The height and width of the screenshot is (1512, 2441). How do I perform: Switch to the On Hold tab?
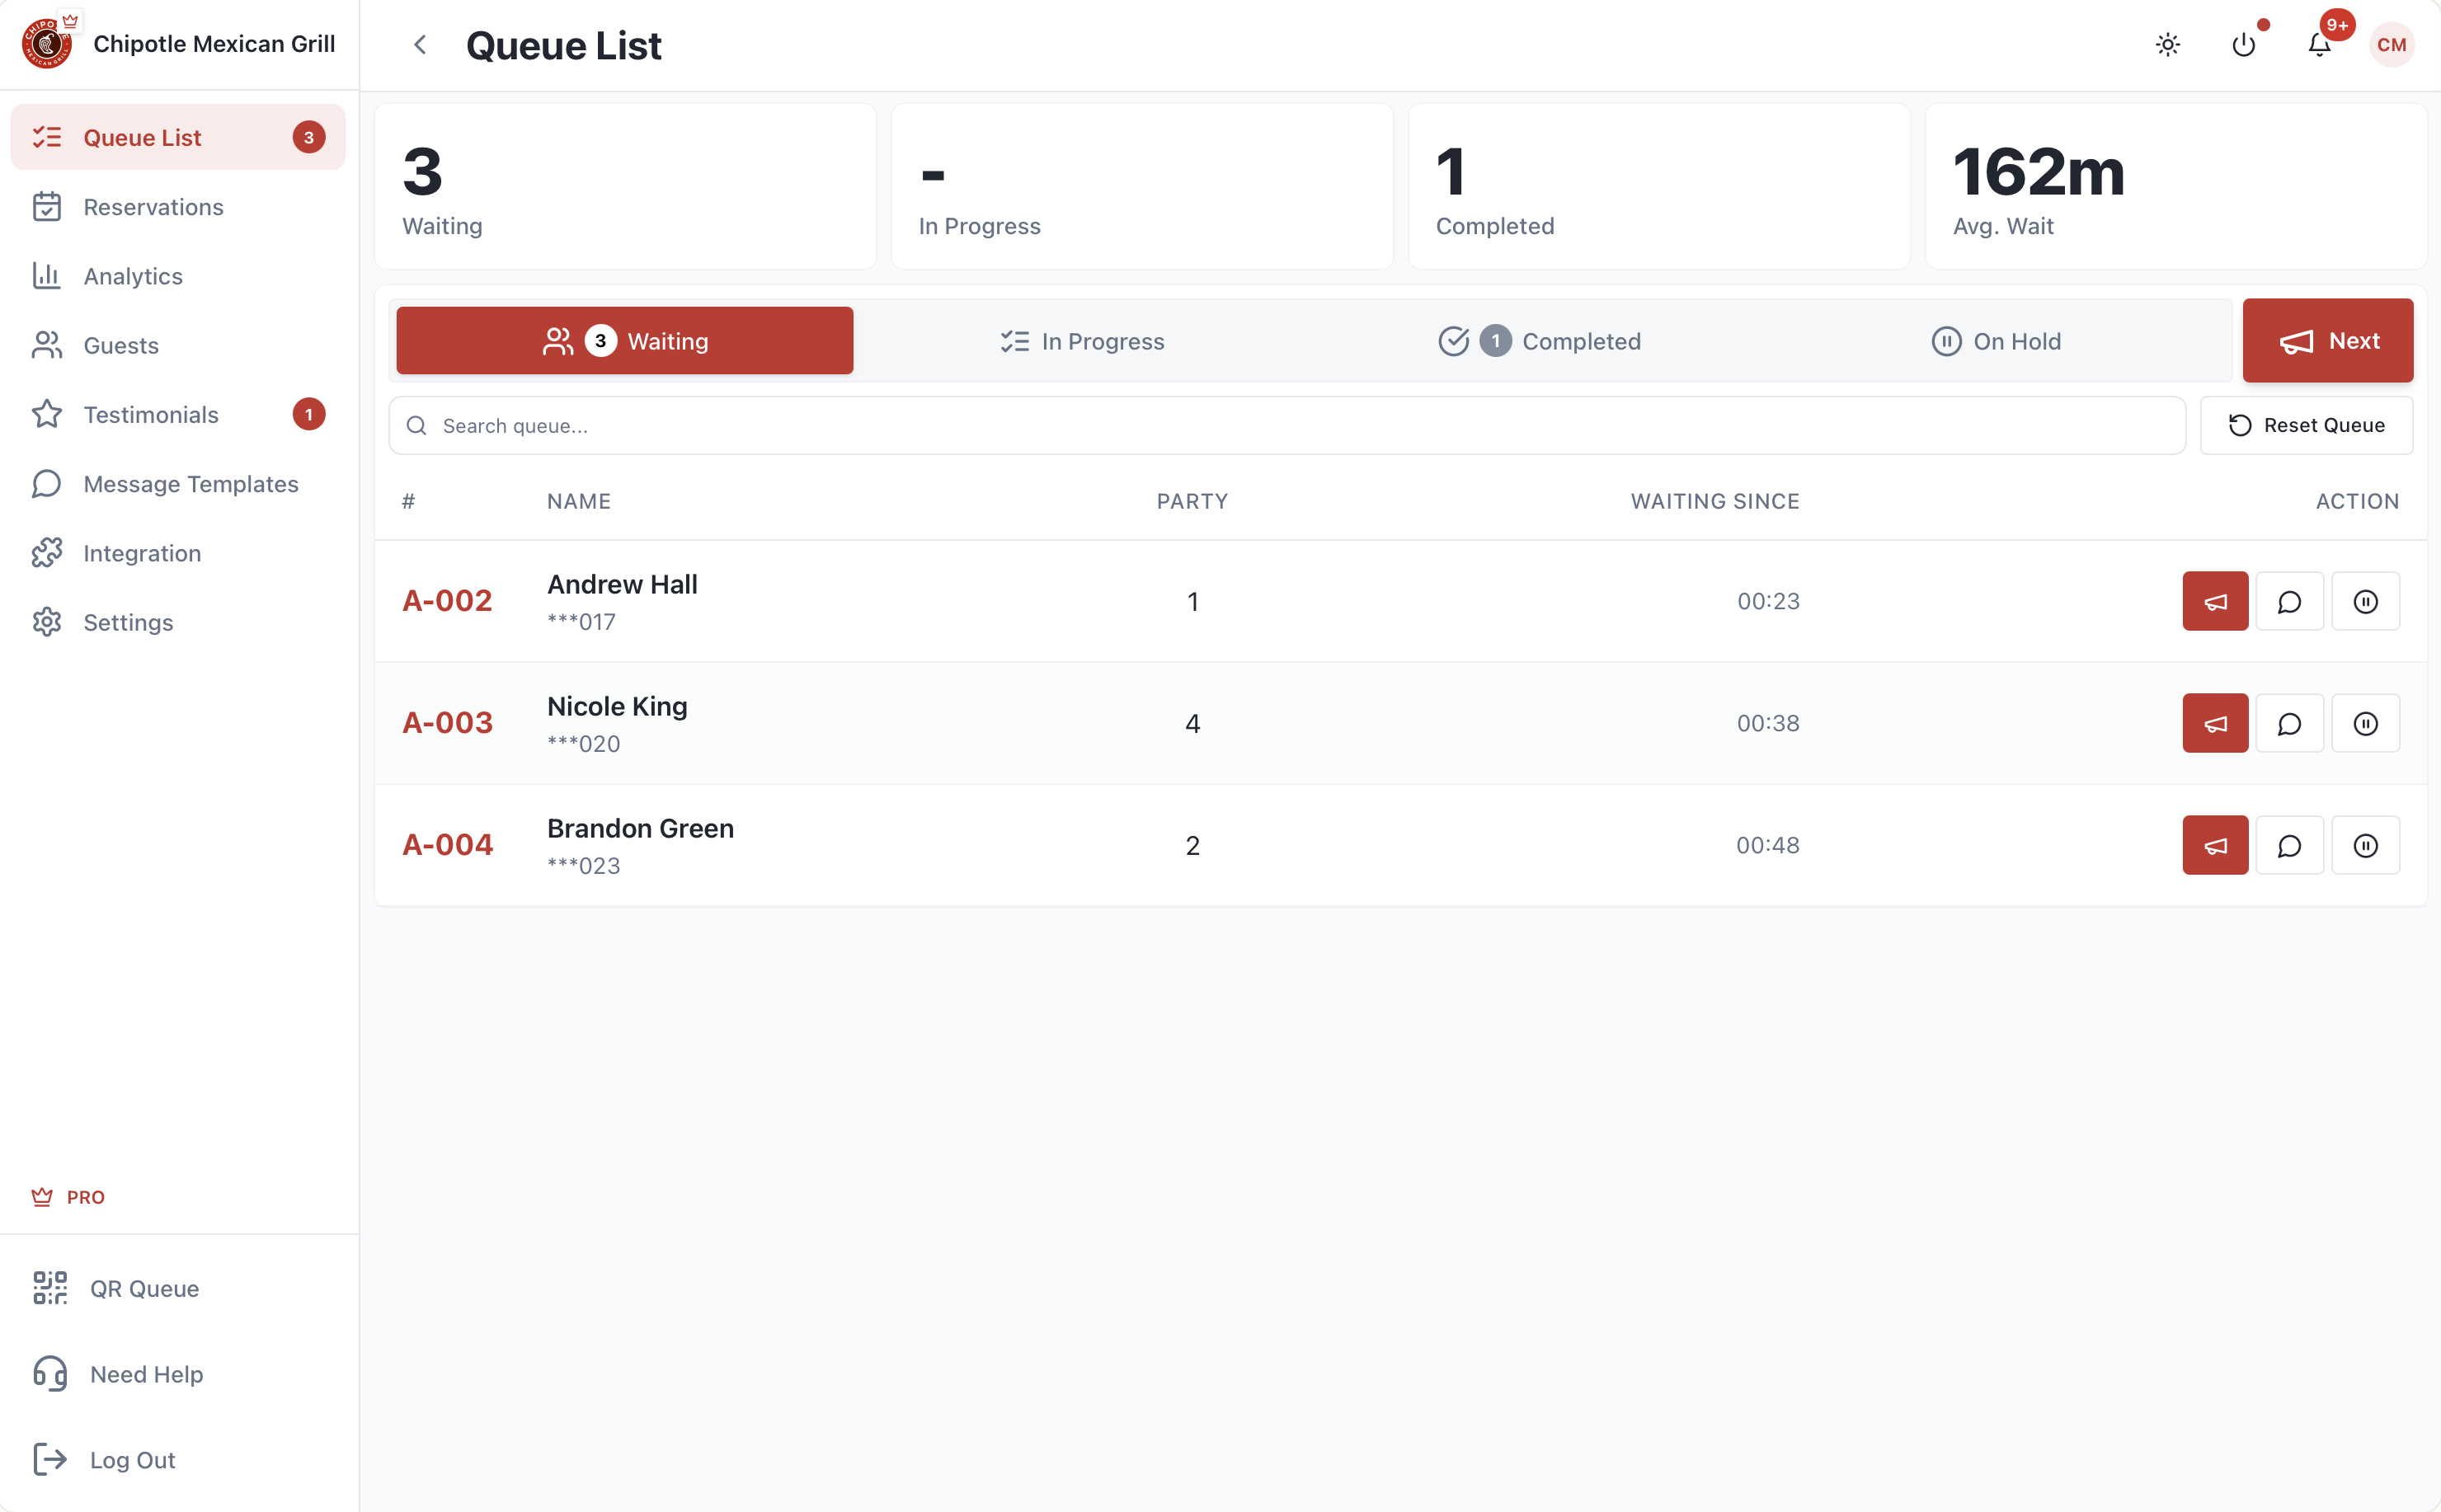click(x=1995, y=341)
